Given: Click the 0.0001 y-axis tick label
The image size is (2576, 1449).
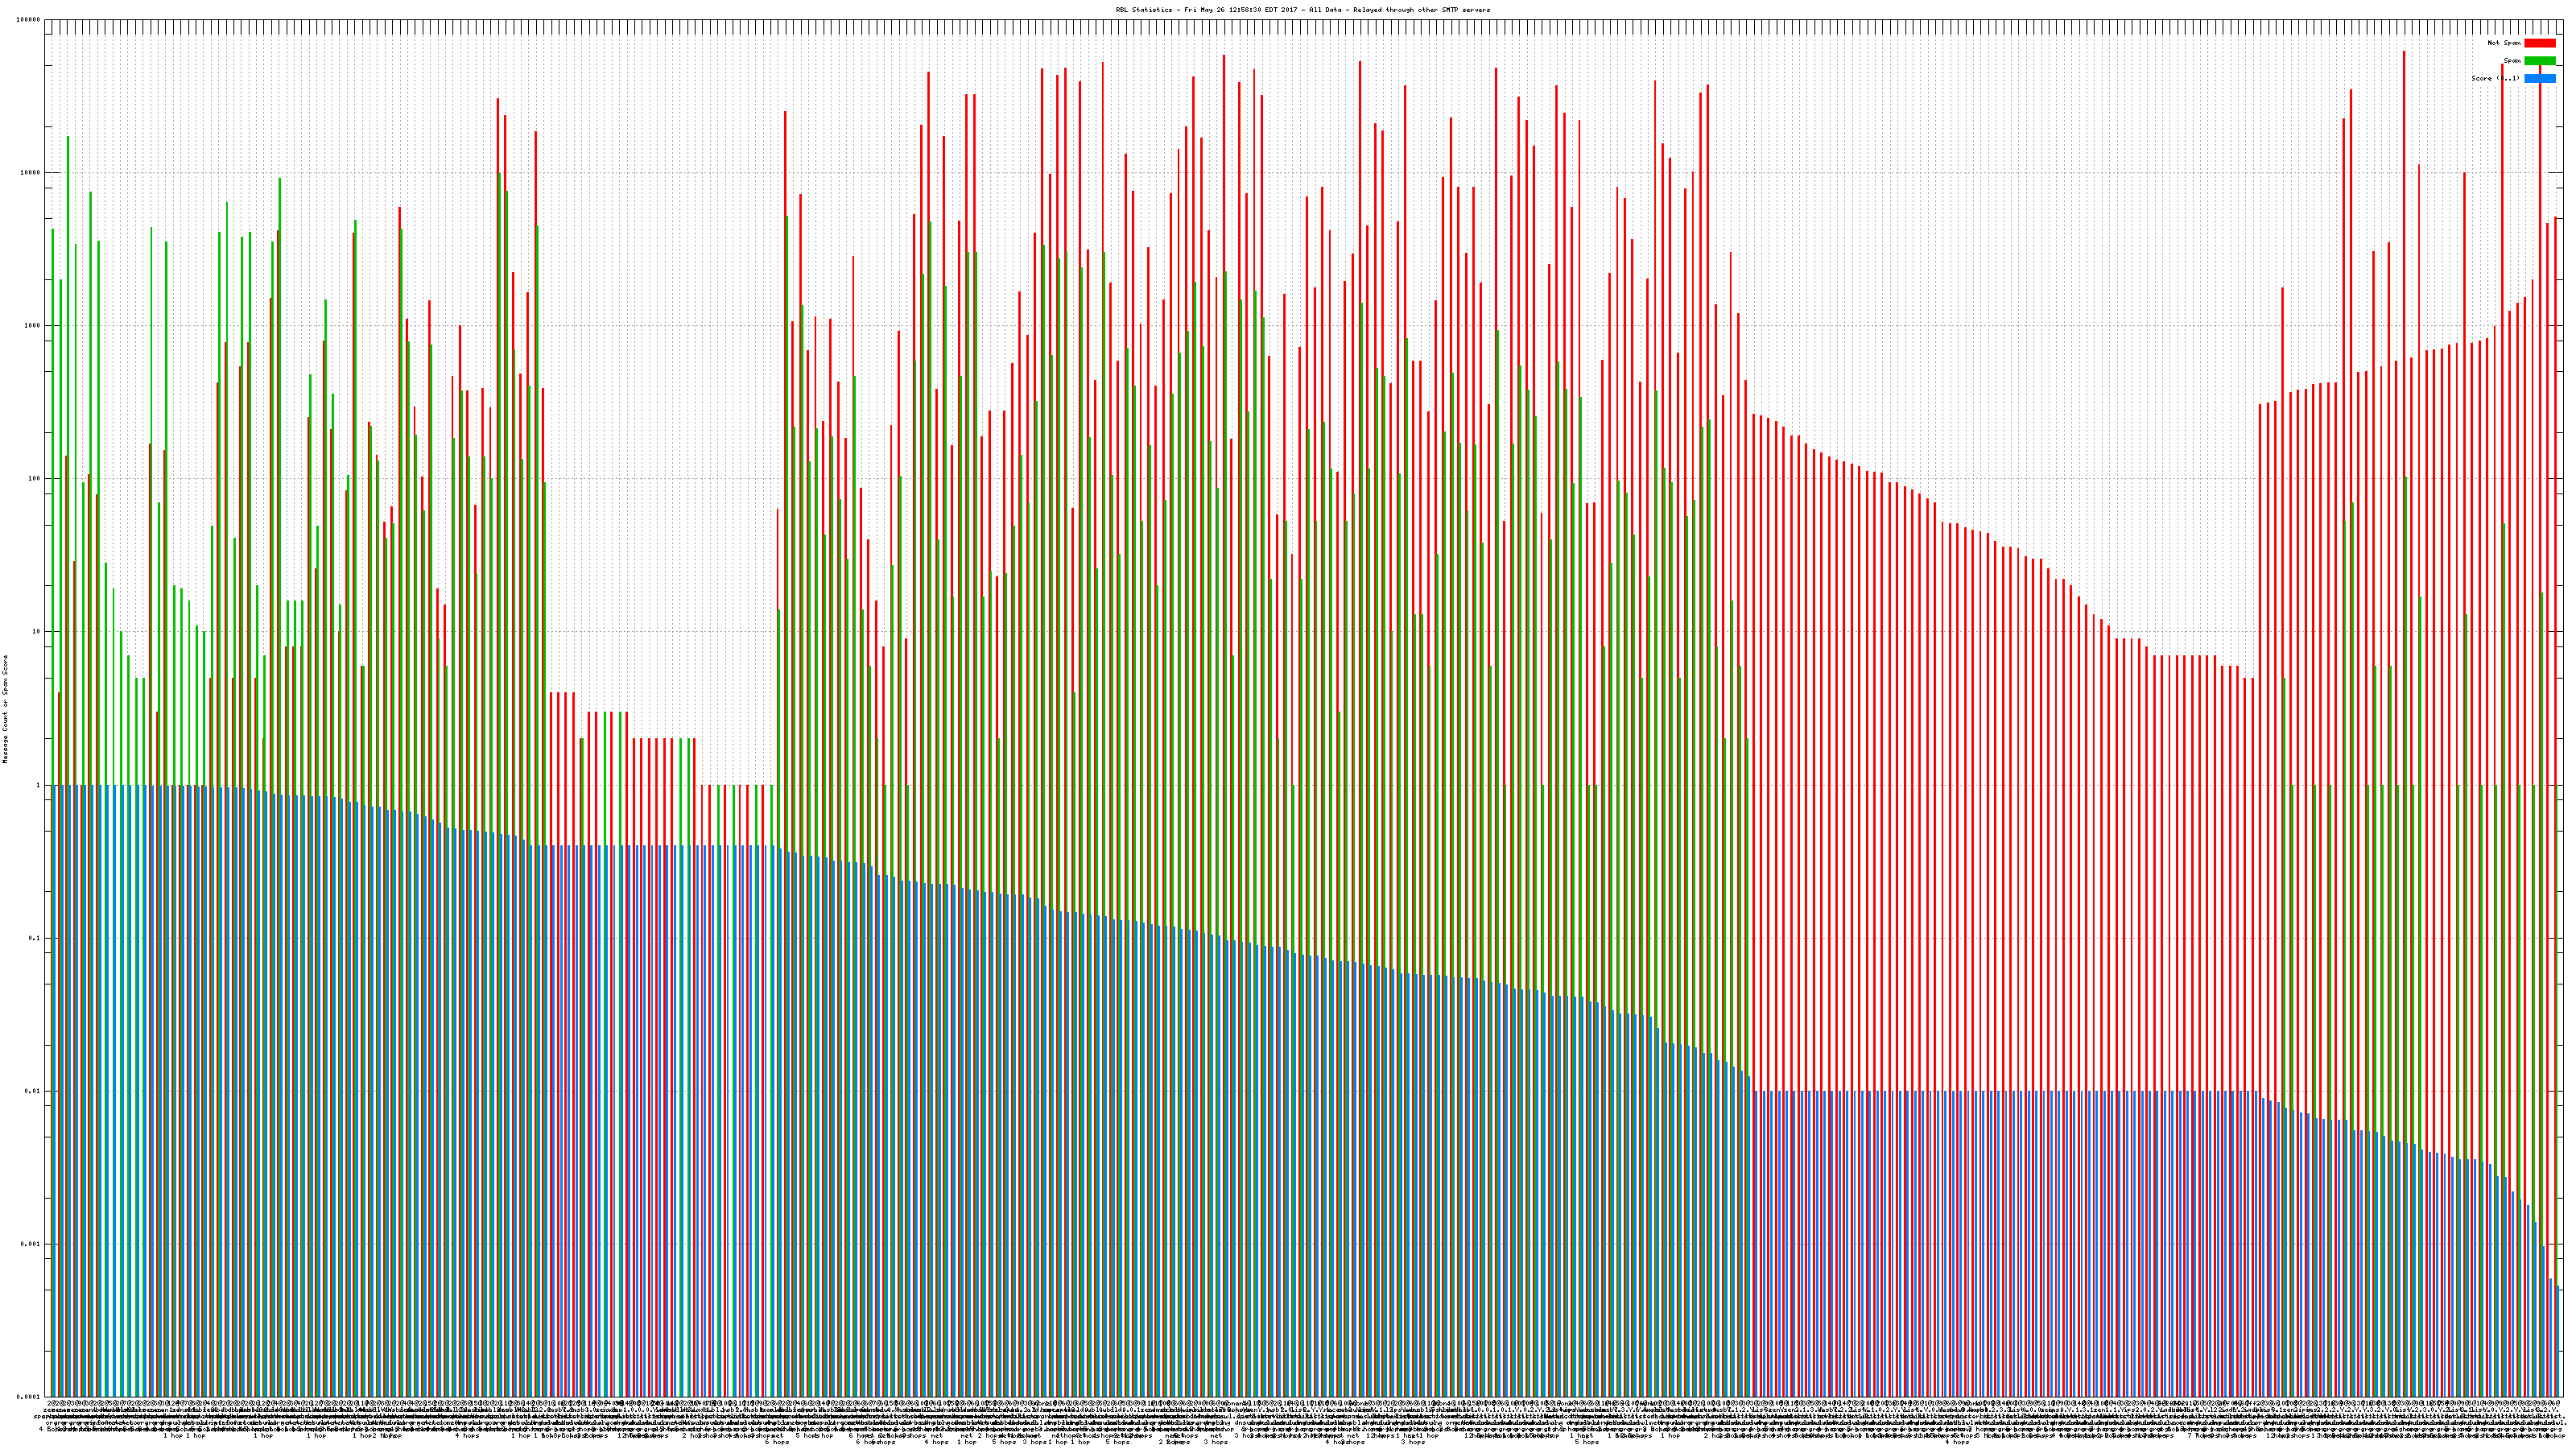Looking at the screenshot, I should (x=28, y=1397).
